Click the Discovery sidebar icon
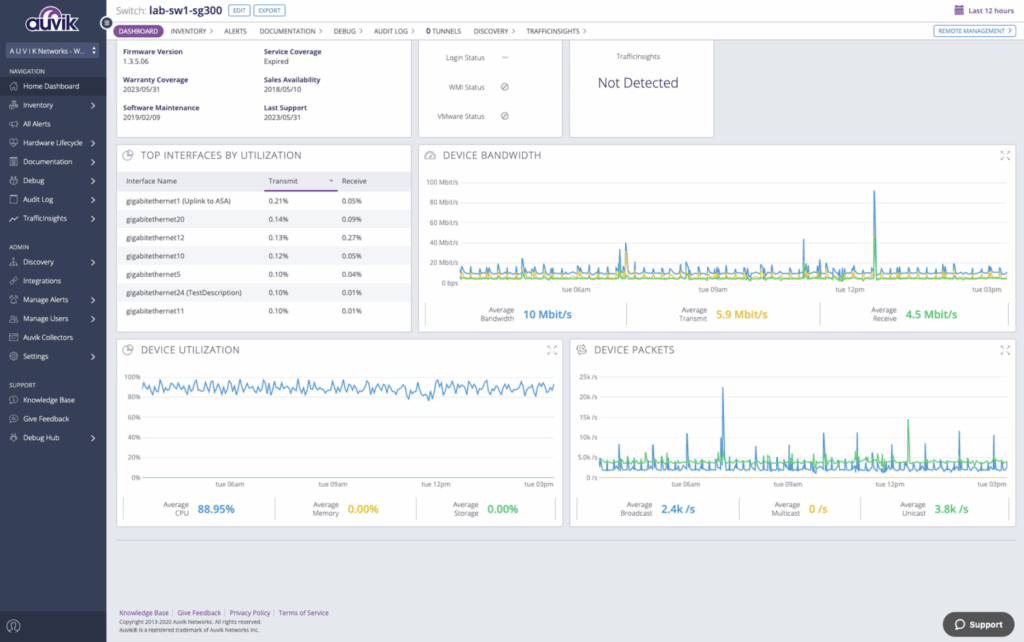The width and height of the screenshot is (1024, 642). click(14, 262)
